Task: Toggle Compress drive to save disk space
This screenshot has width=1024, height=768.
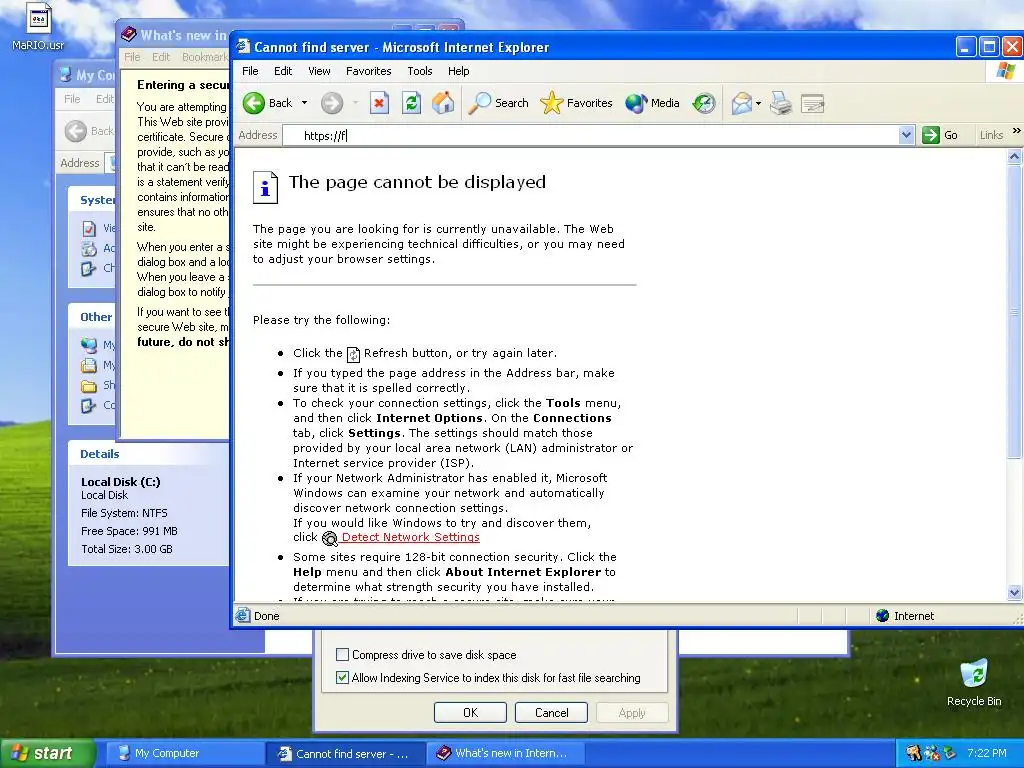Action: (x=342, y=654)
